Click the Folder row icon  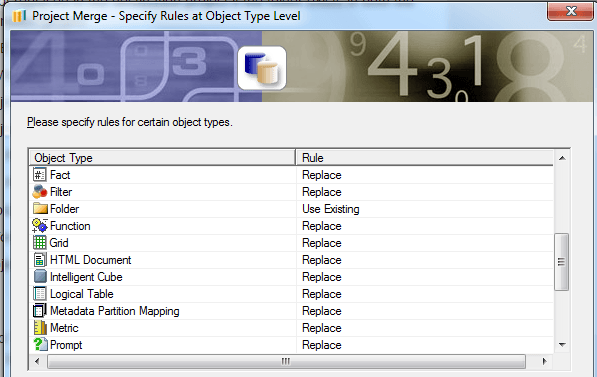(40, 209)
